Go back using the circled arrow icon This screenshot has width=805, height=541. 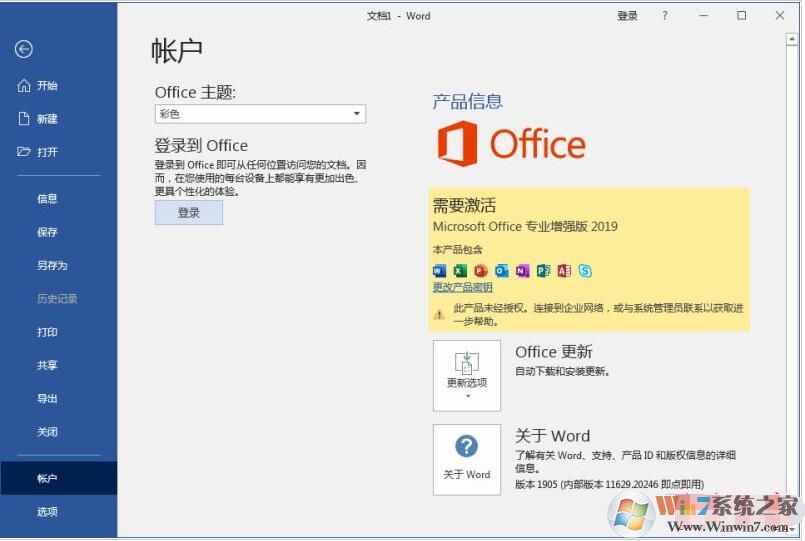tap(24, 49)
